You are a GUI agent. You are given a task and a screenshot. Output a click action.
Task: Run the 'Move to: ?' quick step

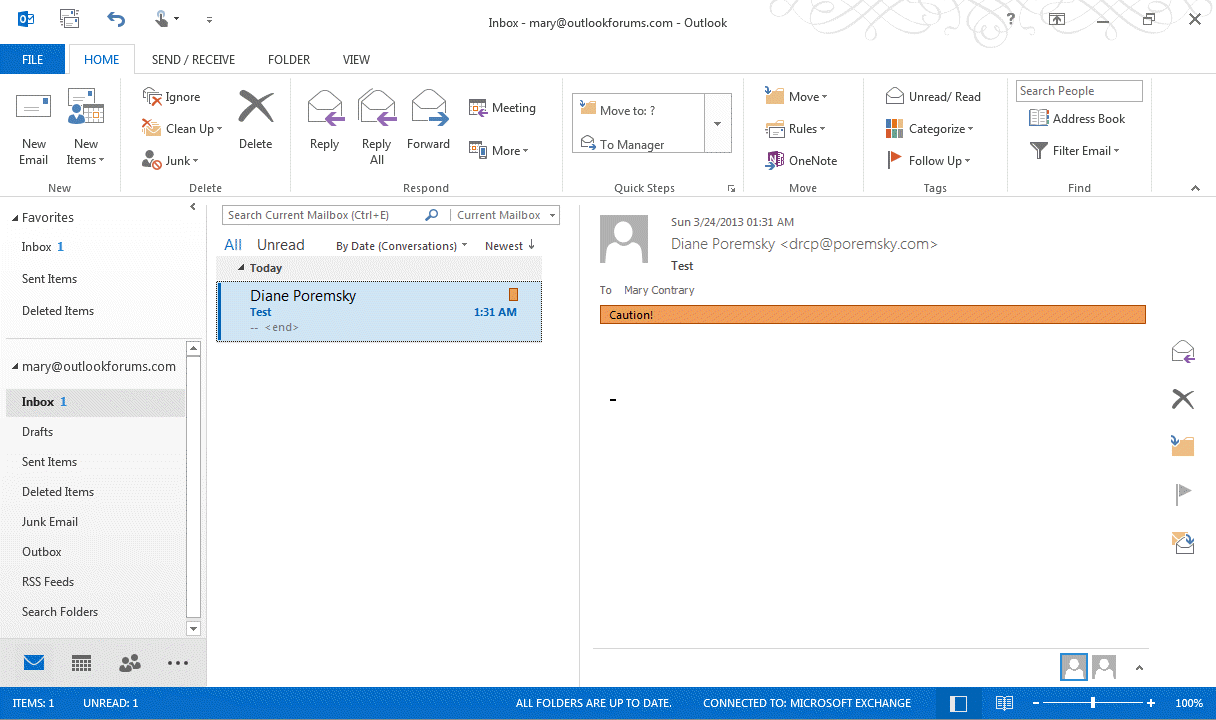[638, 110]
